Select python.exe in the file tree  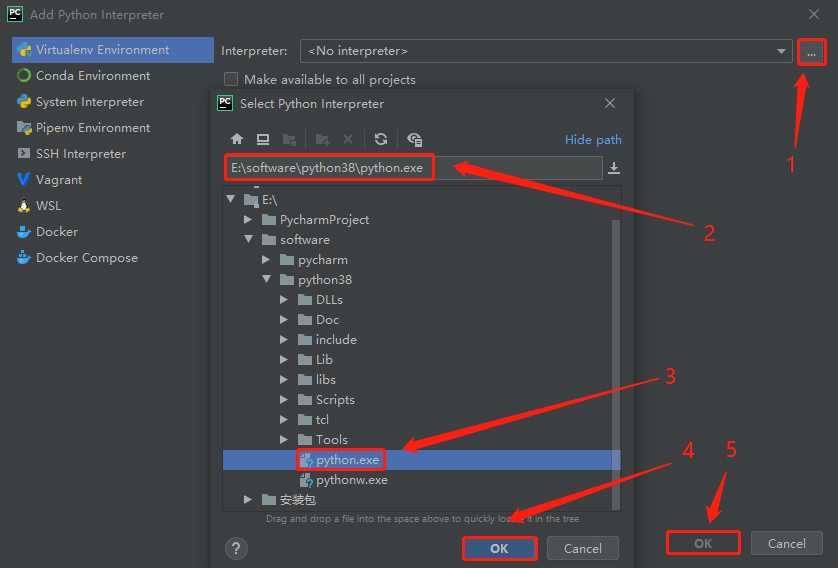[422, 460]
